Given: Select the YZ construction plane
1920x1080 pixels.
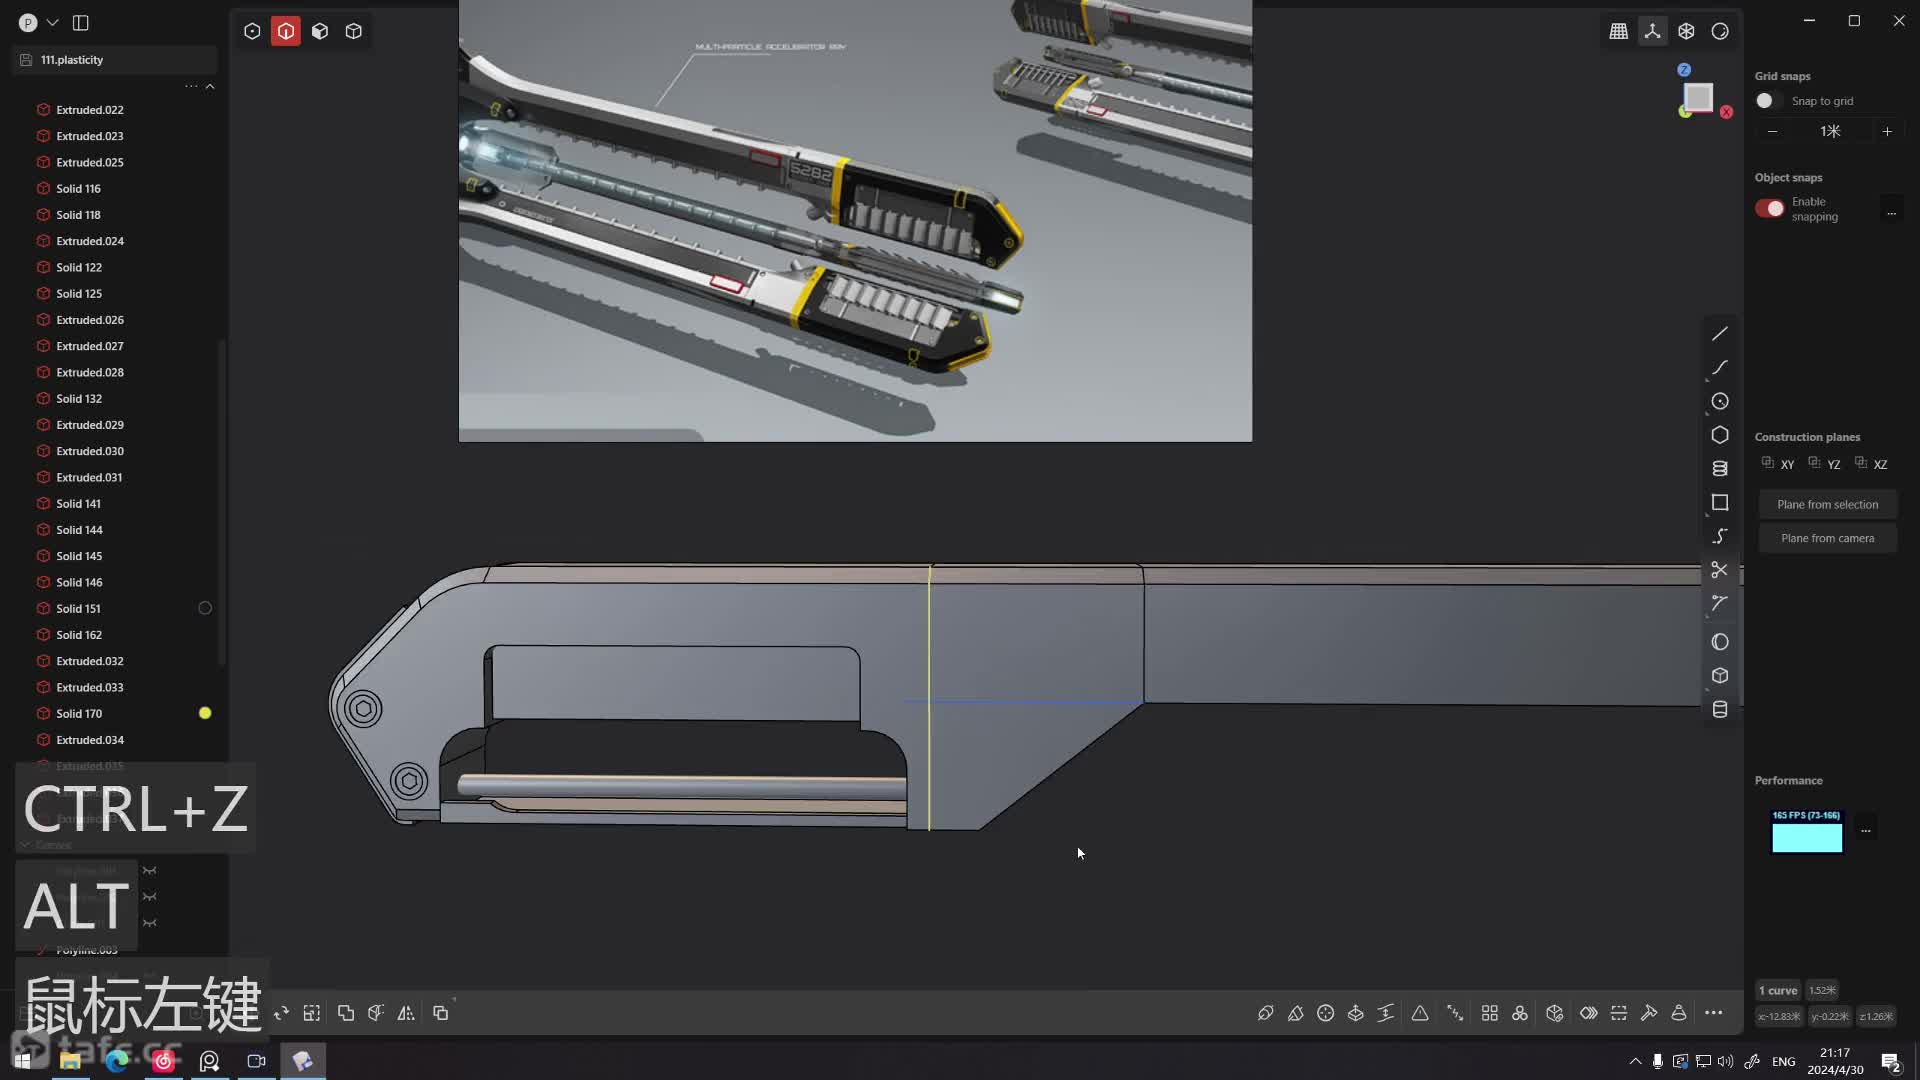Looking at the screenshot, I should 1825,464.
